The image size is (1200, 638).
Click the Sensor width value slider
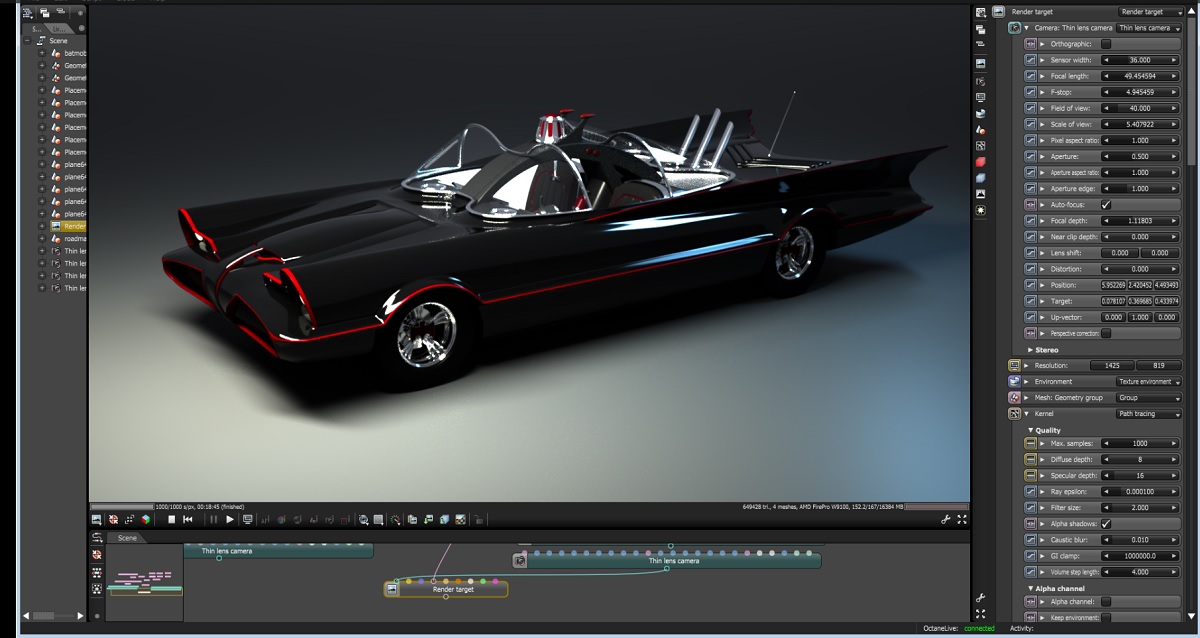pyautogui.click(x=1139, y=60)
